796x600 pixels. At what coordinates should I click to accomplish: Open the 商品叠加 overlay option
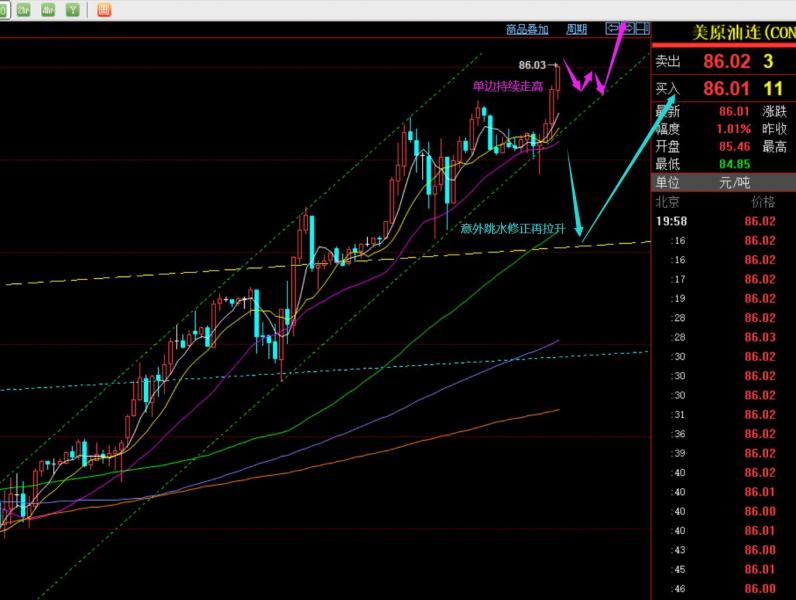pos(527,30)
